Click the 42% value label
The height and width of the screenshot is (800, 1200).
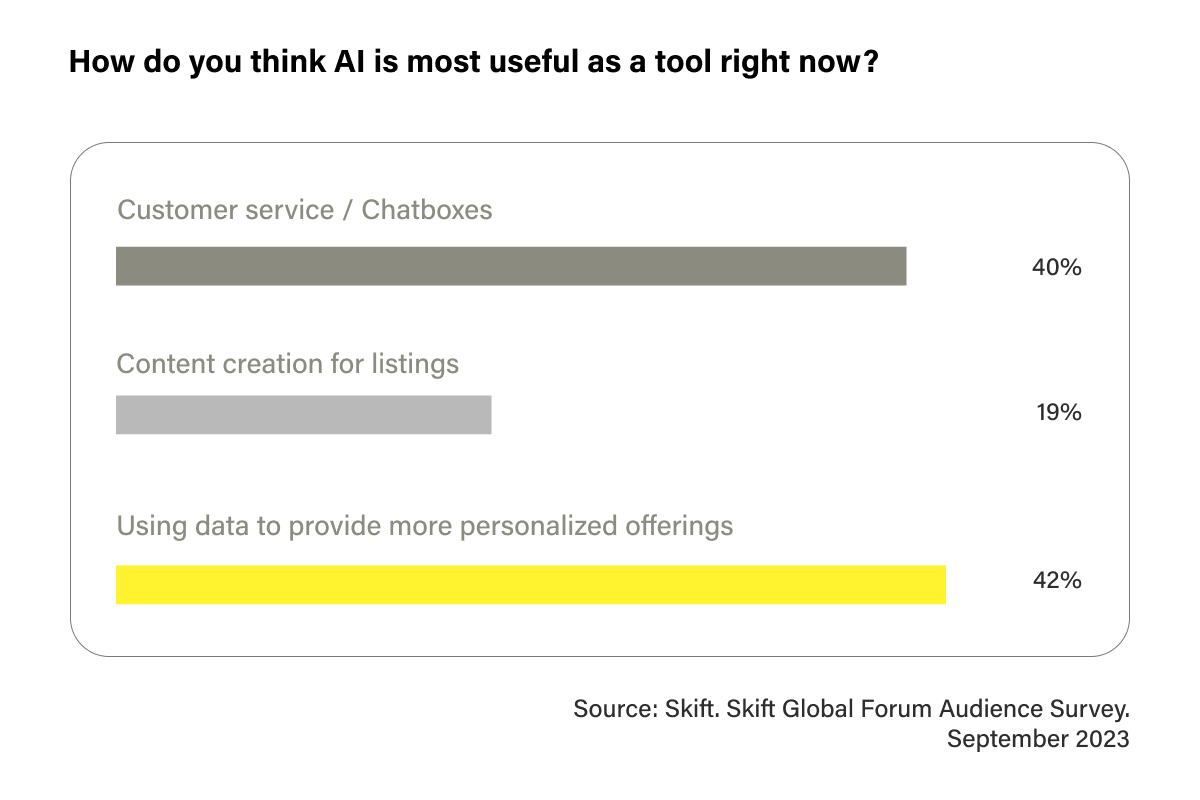pyautogui.click(x=1057, y=581)
